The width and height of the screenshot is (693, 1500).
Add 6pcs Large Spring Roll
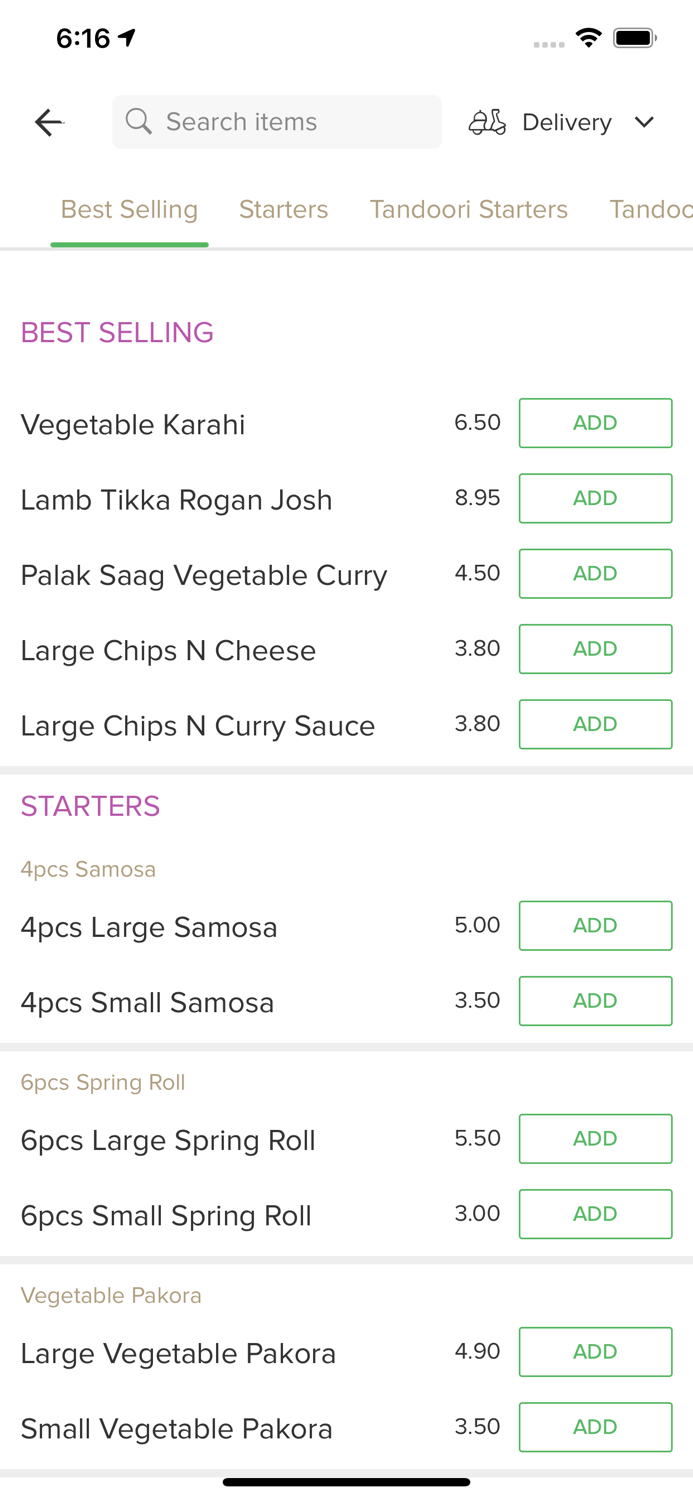click(x=595, y=1139)
